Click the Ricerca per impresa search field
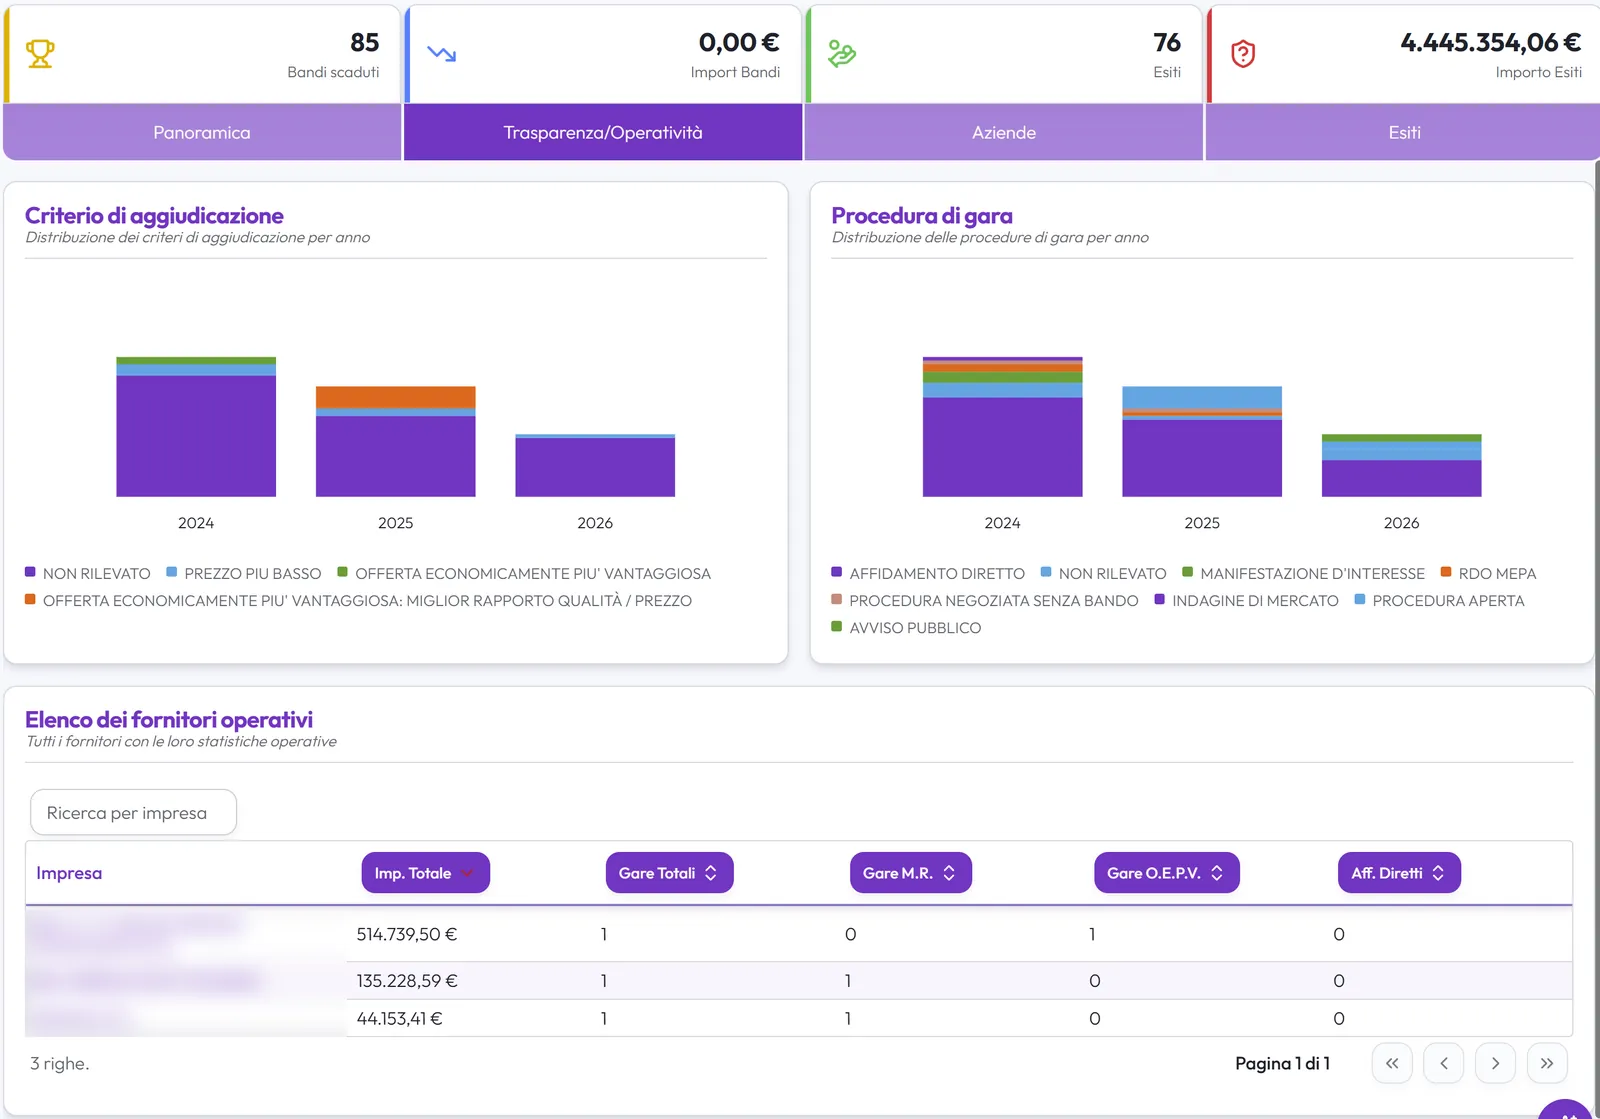Screen dimensions: 1600x1119 click(x=133, y=813)
